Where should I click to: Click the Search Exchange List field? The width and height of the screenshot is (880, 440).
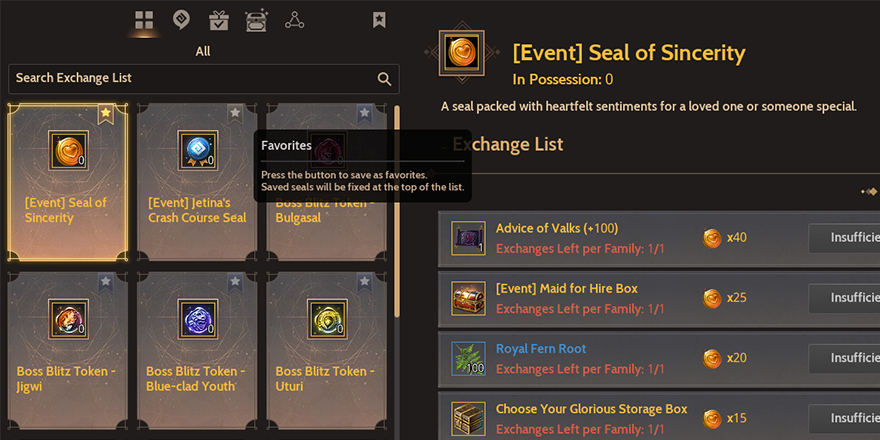190,79
